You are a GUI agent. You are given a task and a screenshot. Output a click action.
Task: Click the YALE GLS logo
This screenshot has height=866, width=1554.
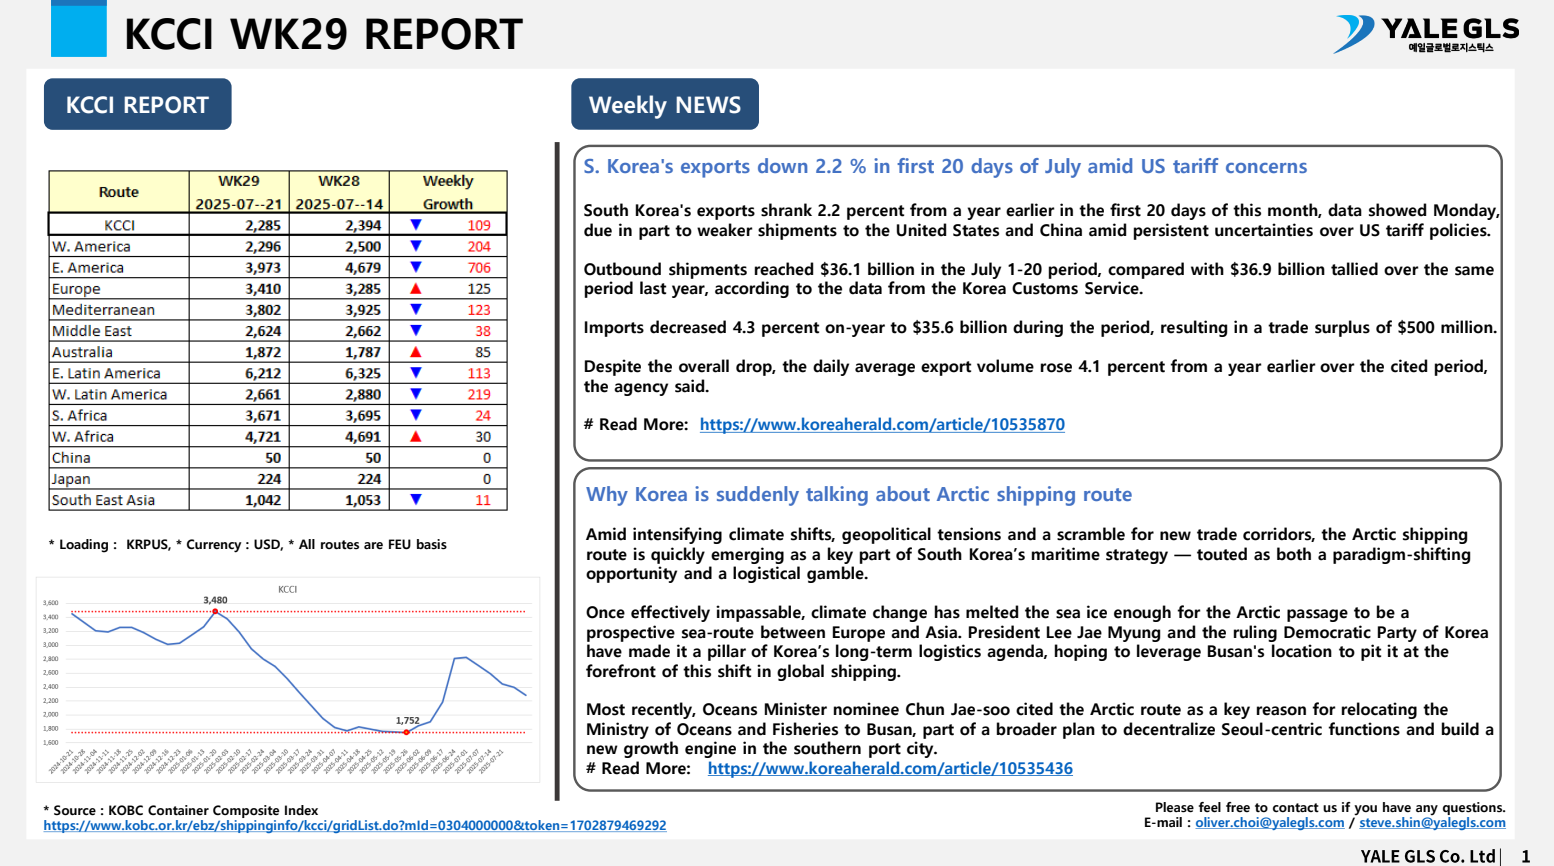[1426, 34]
